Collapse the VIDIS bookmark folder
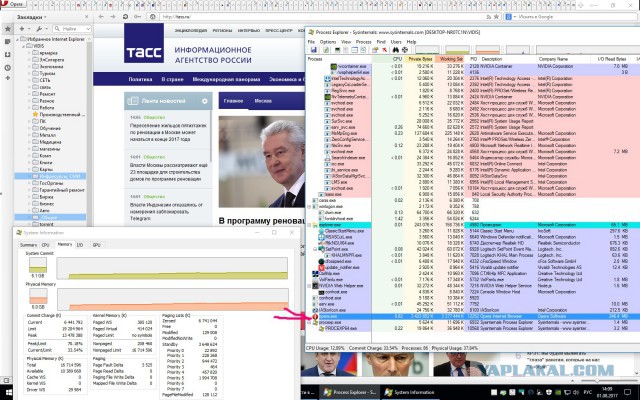640x400 pixels. [24, 46]
